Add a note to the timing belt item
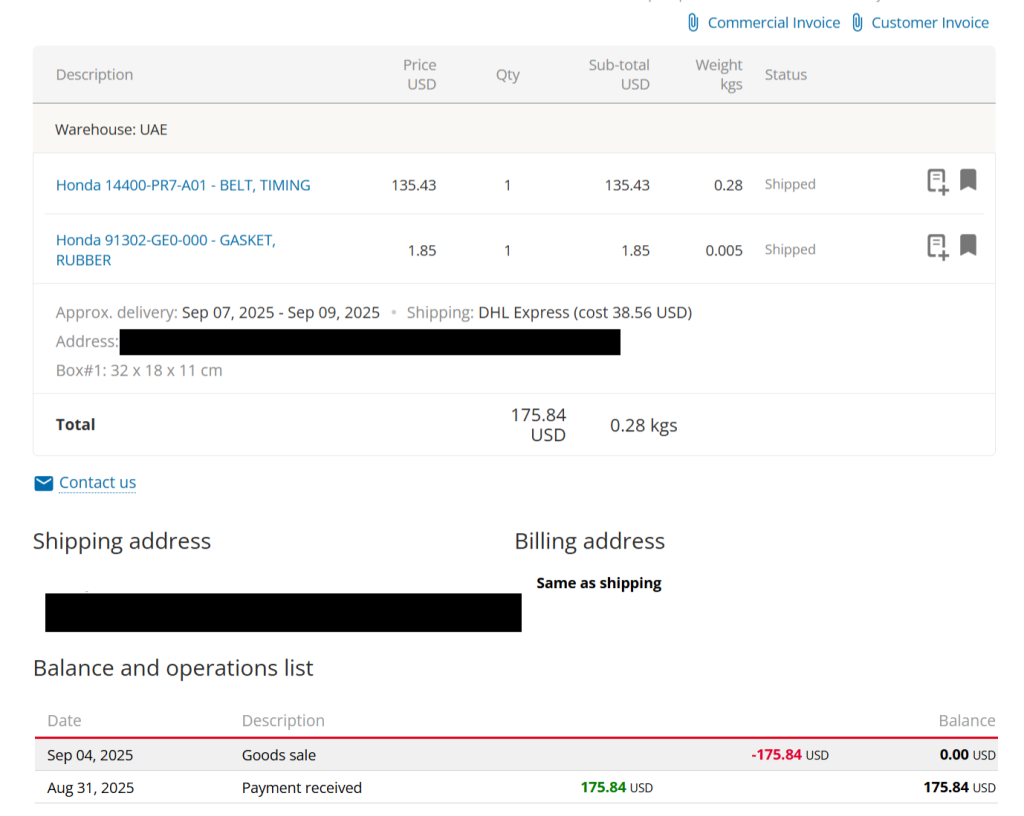This screenshot has height=816, width=1024. tap(937, 181)
